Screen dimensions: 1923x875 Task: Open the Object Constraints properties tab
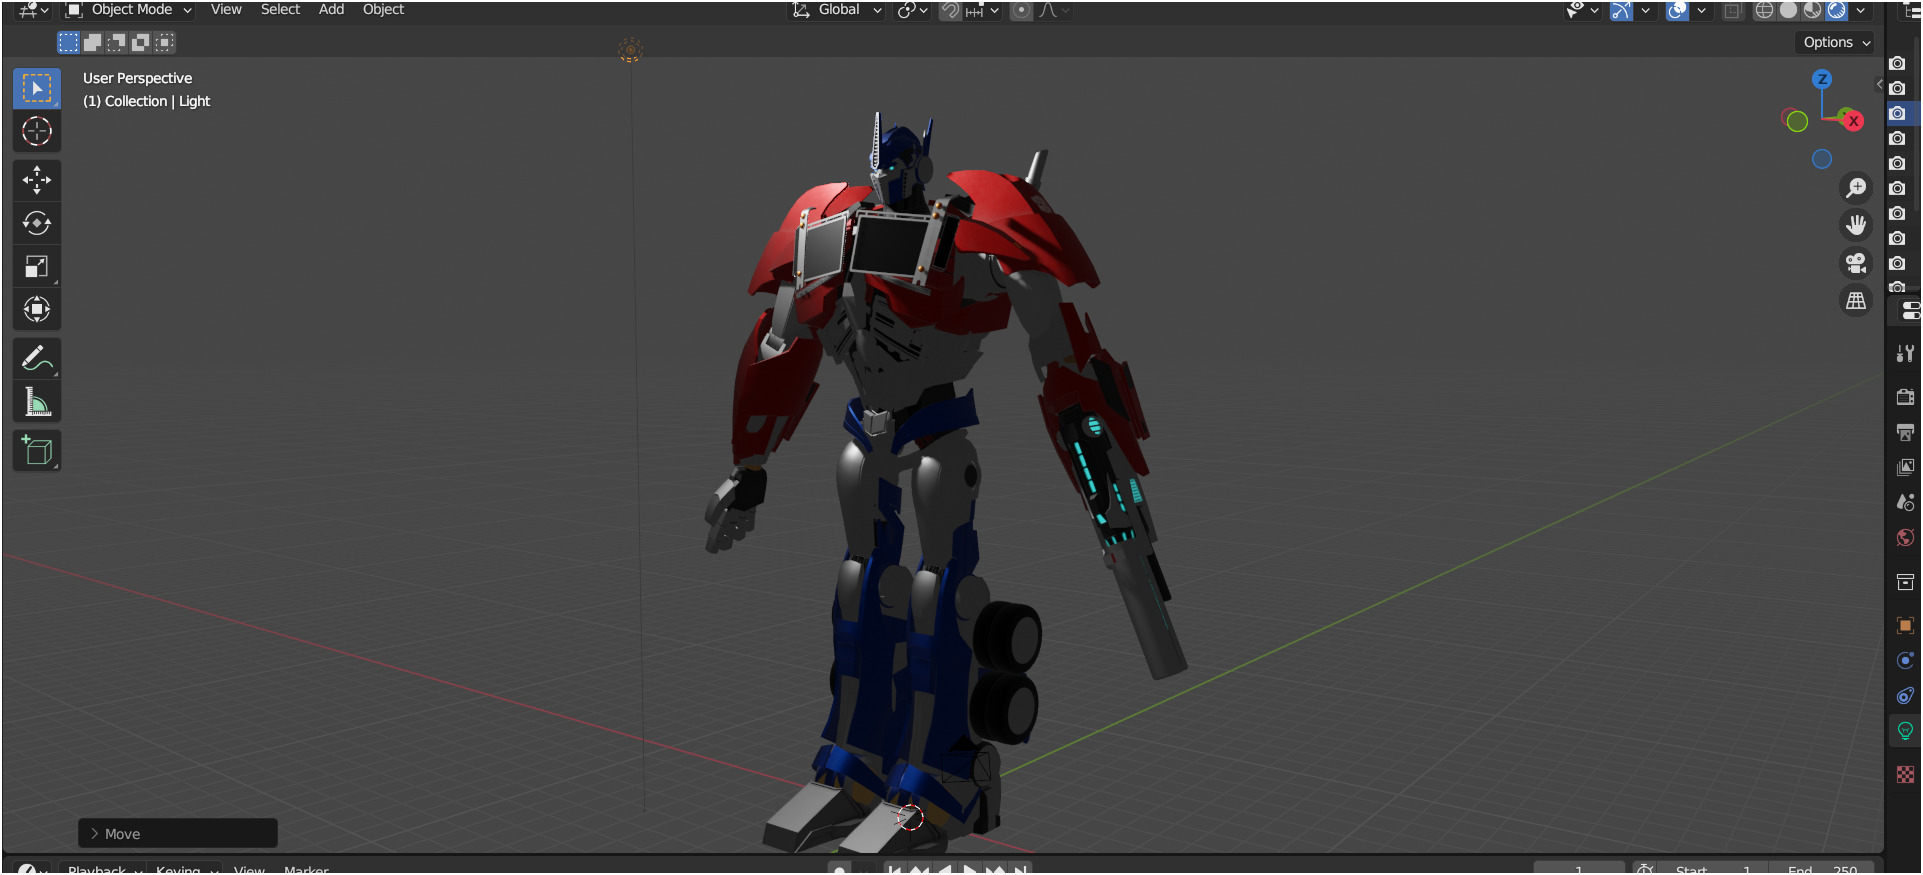[1905, 696]
